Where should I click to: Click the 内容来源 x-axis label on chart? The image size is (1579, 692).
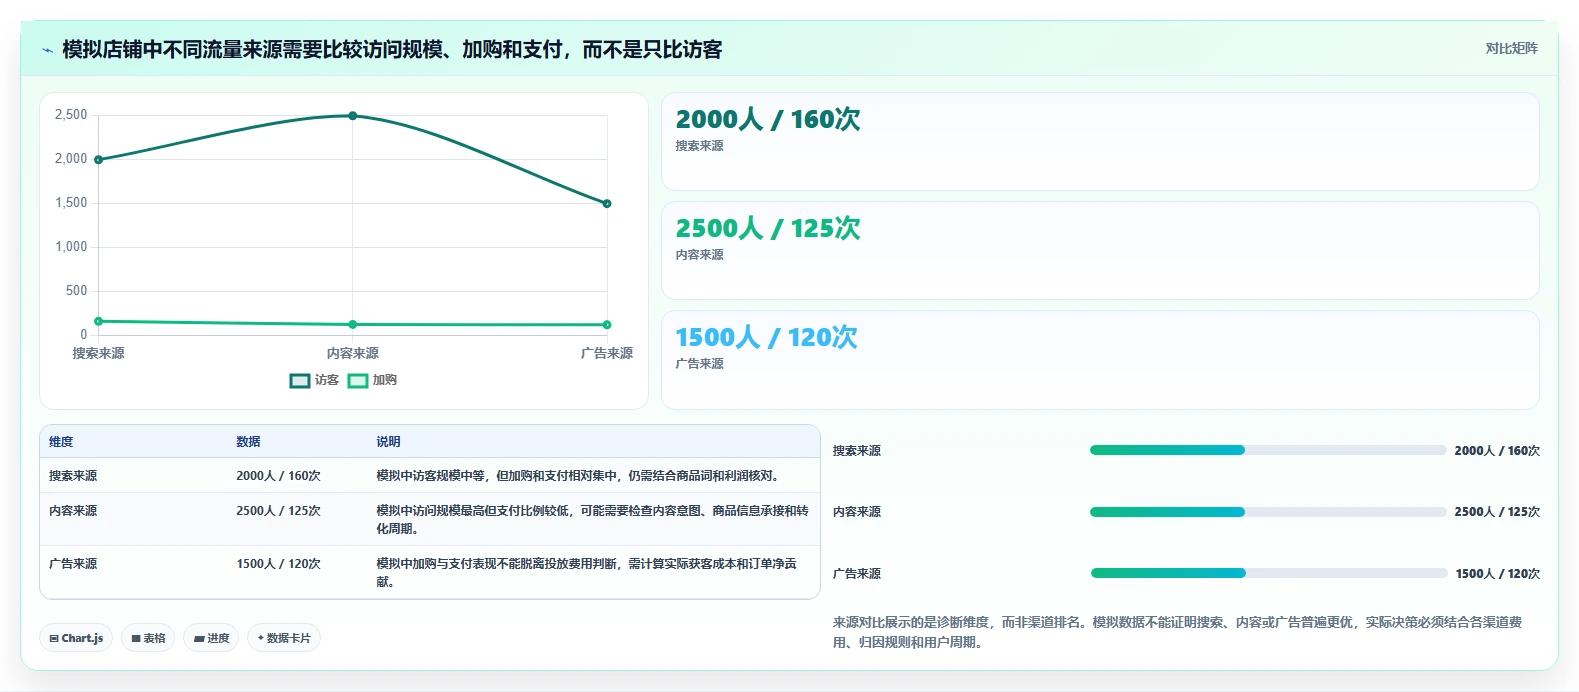(353, 354)
